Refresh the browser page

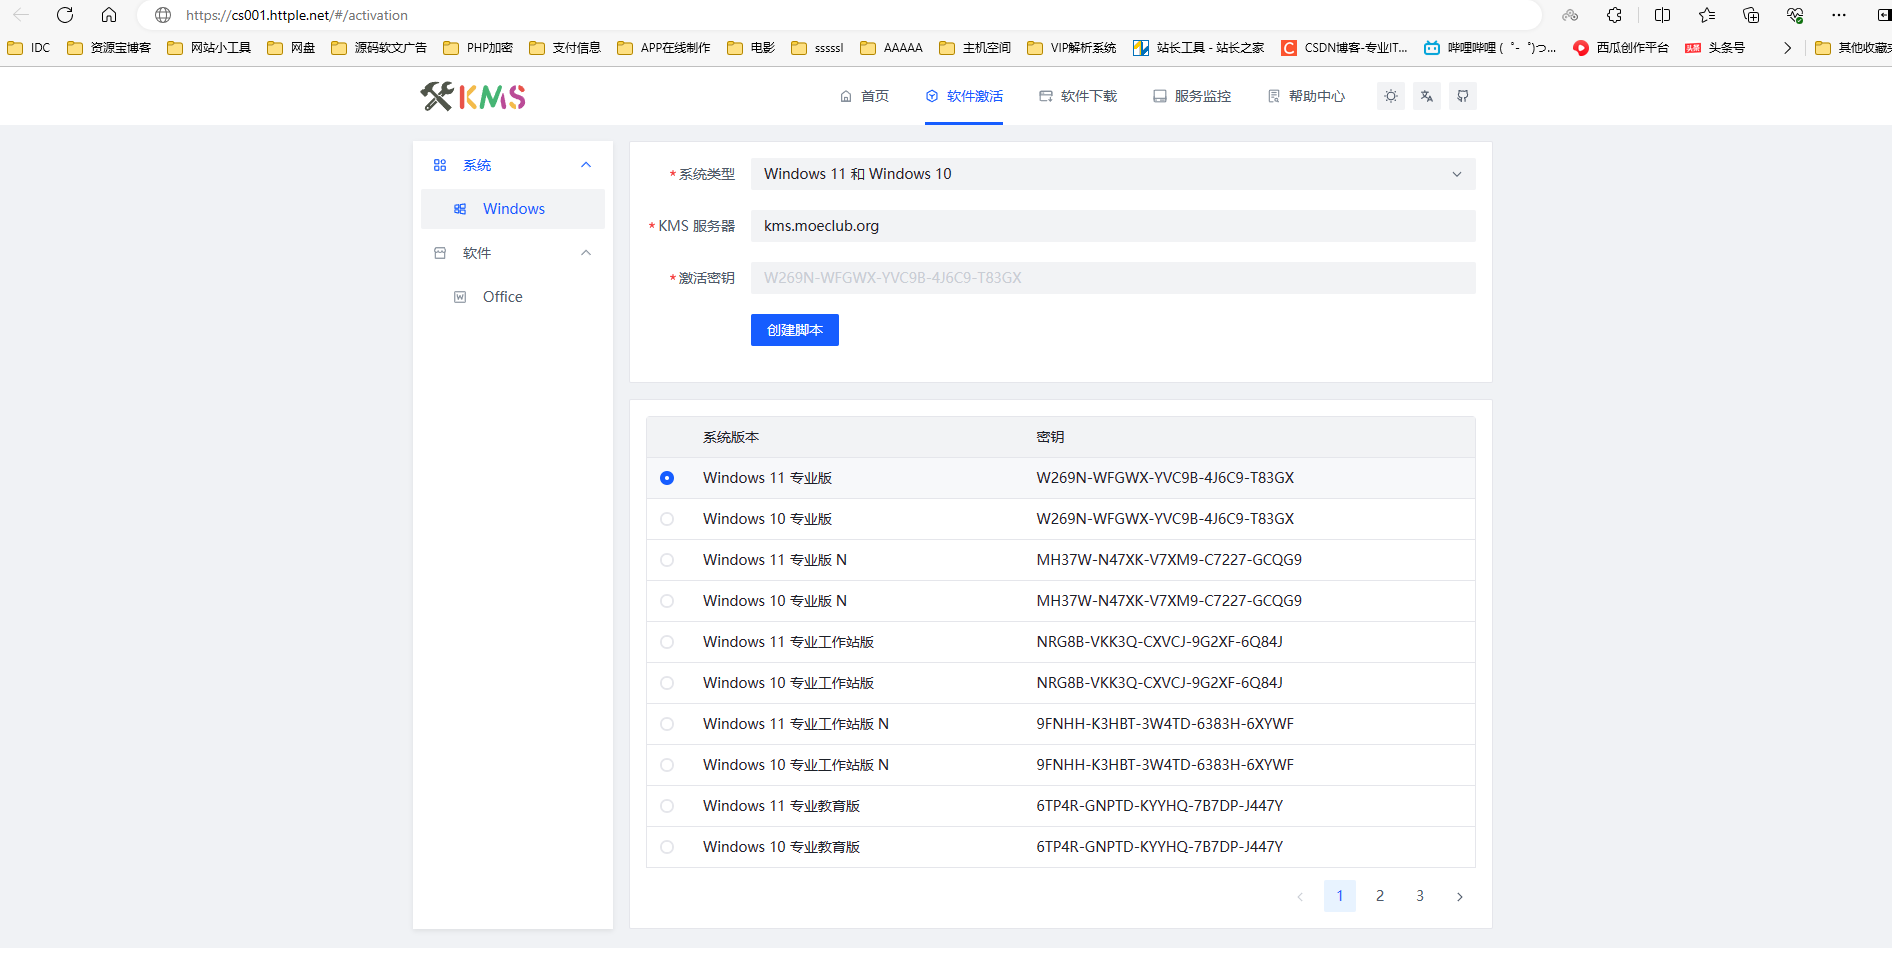click(x=65, y=15)
